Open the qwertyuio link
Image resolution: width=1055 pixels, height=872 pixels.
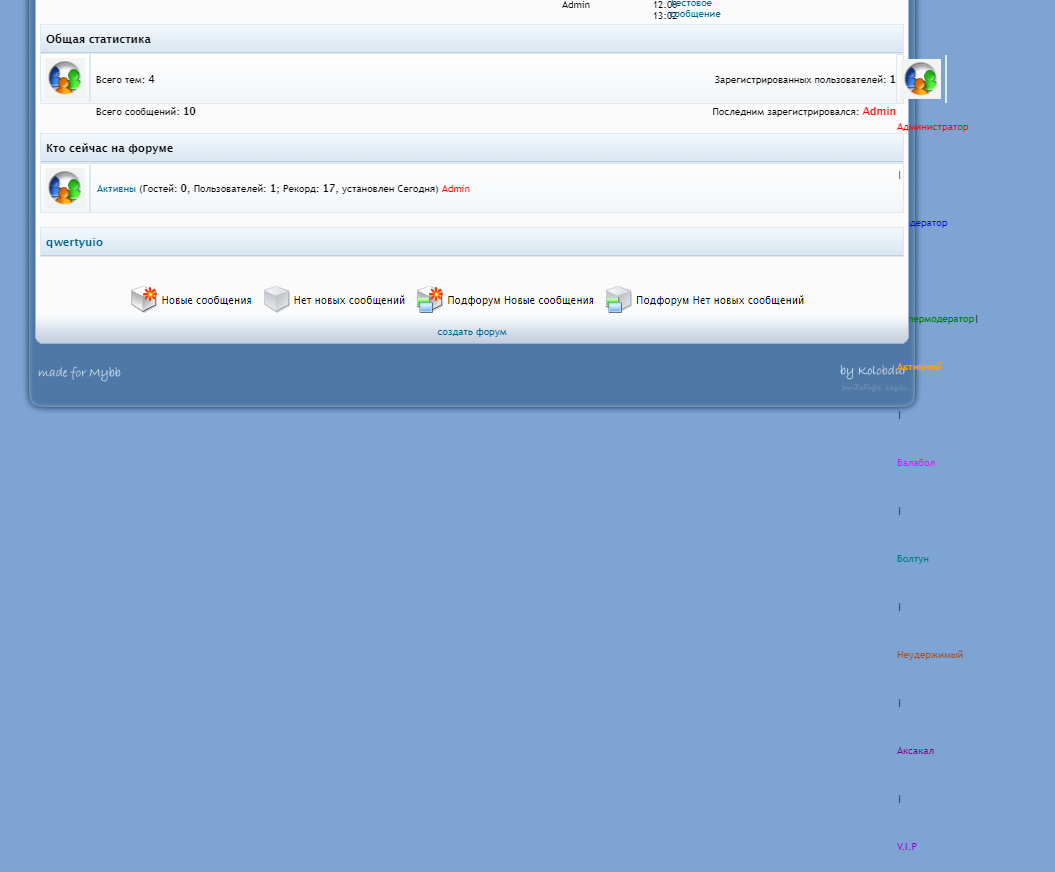pyautogui.click(x=75, y=242)
